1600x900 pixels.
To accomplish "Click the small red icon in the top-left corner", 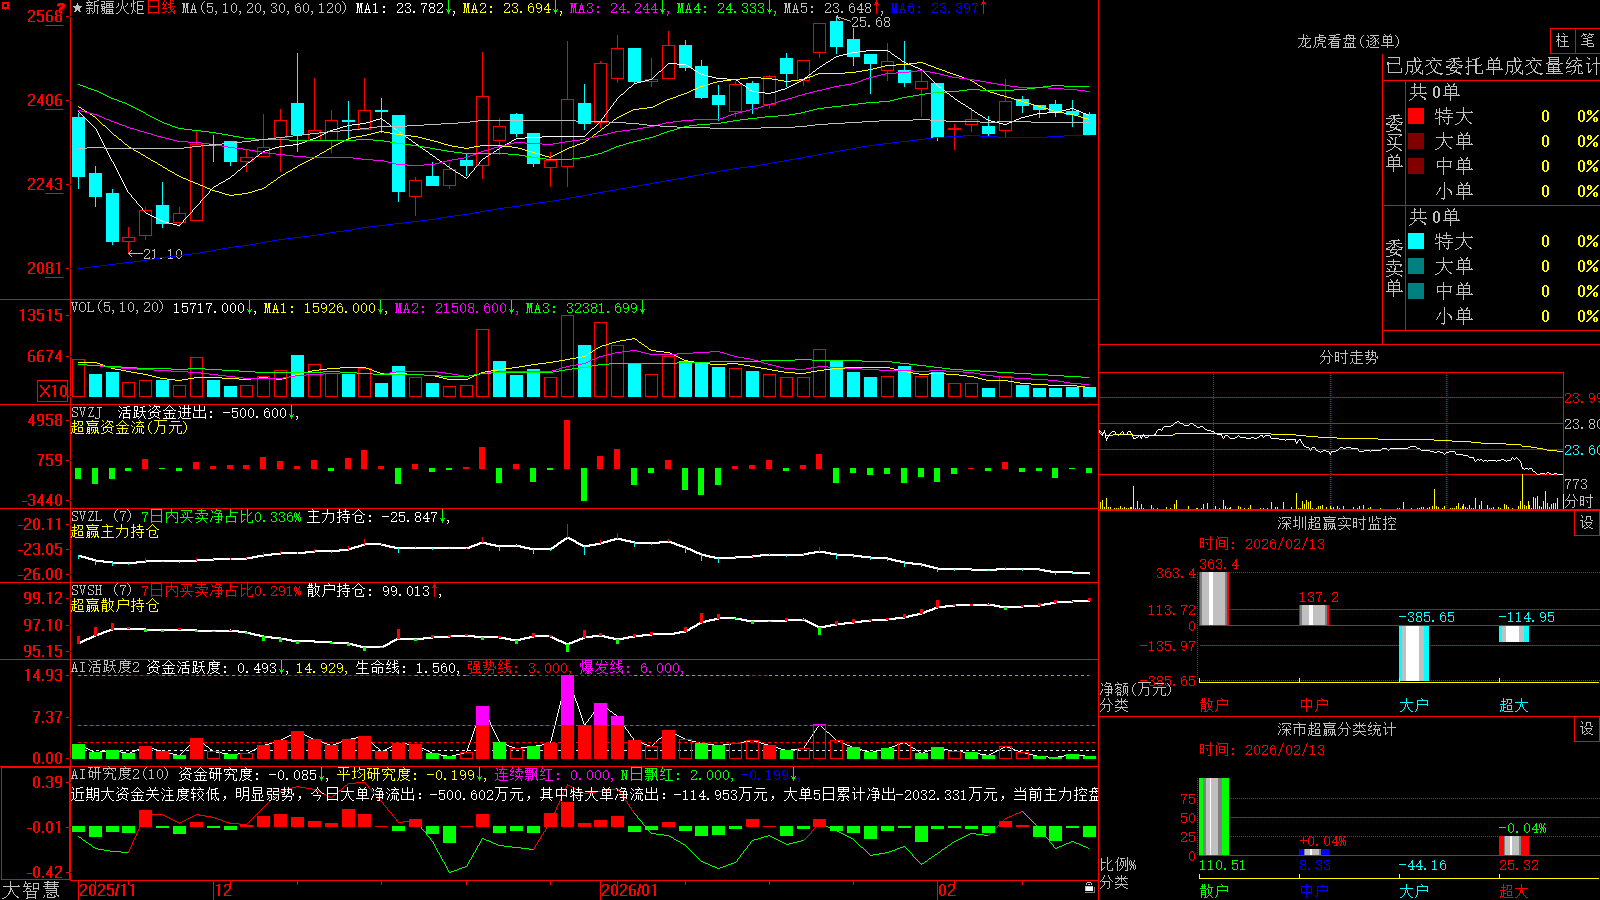I will tap(5, 5).
